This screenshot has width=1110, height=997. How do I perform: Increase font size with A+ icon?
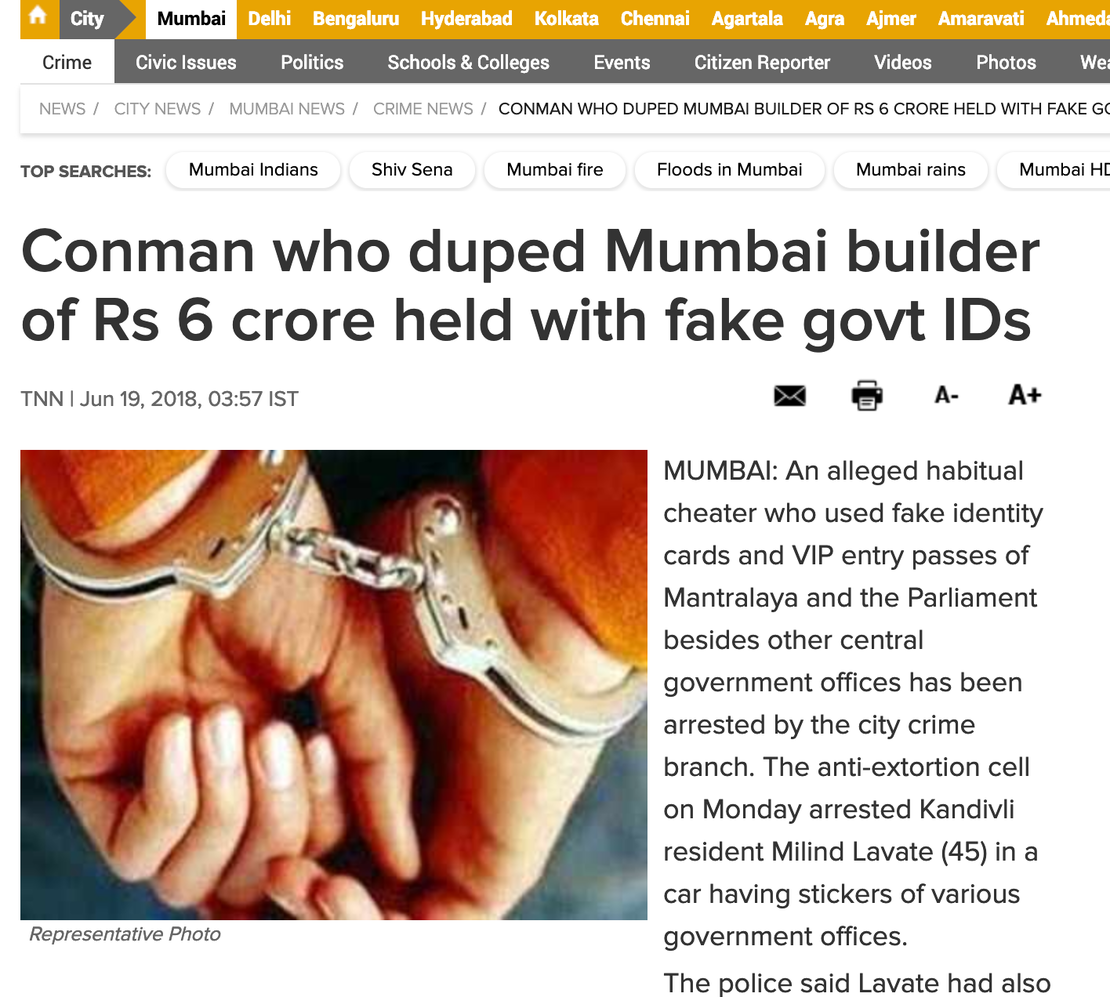point(1024,394)
